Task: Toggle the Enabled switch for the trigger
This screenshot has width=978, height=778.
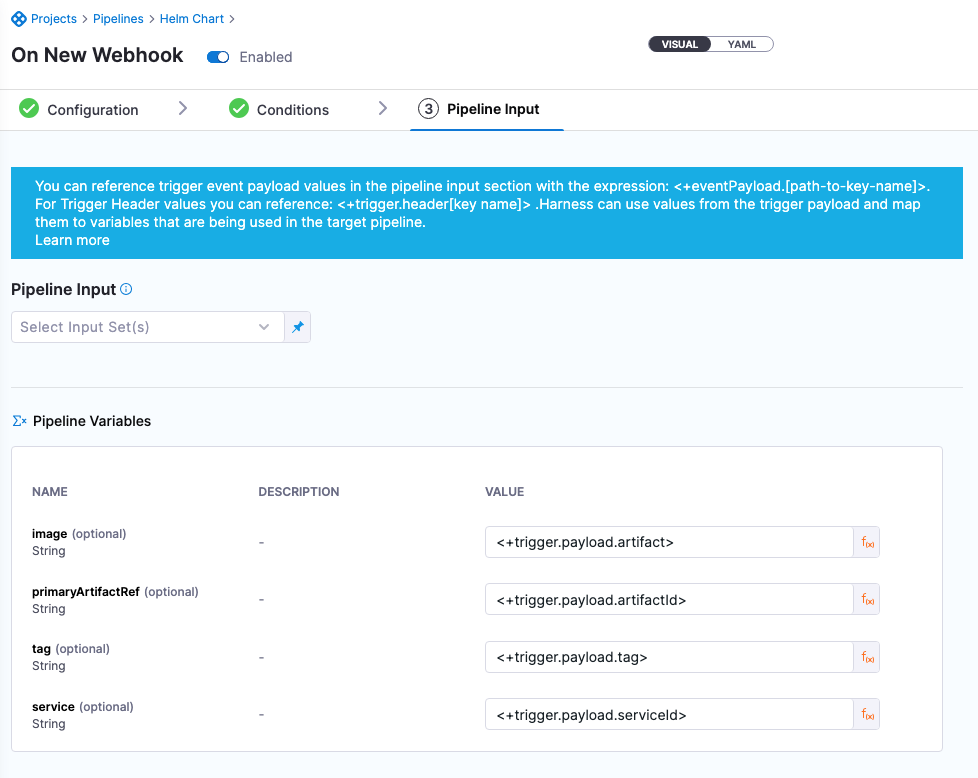Action: 218,57
